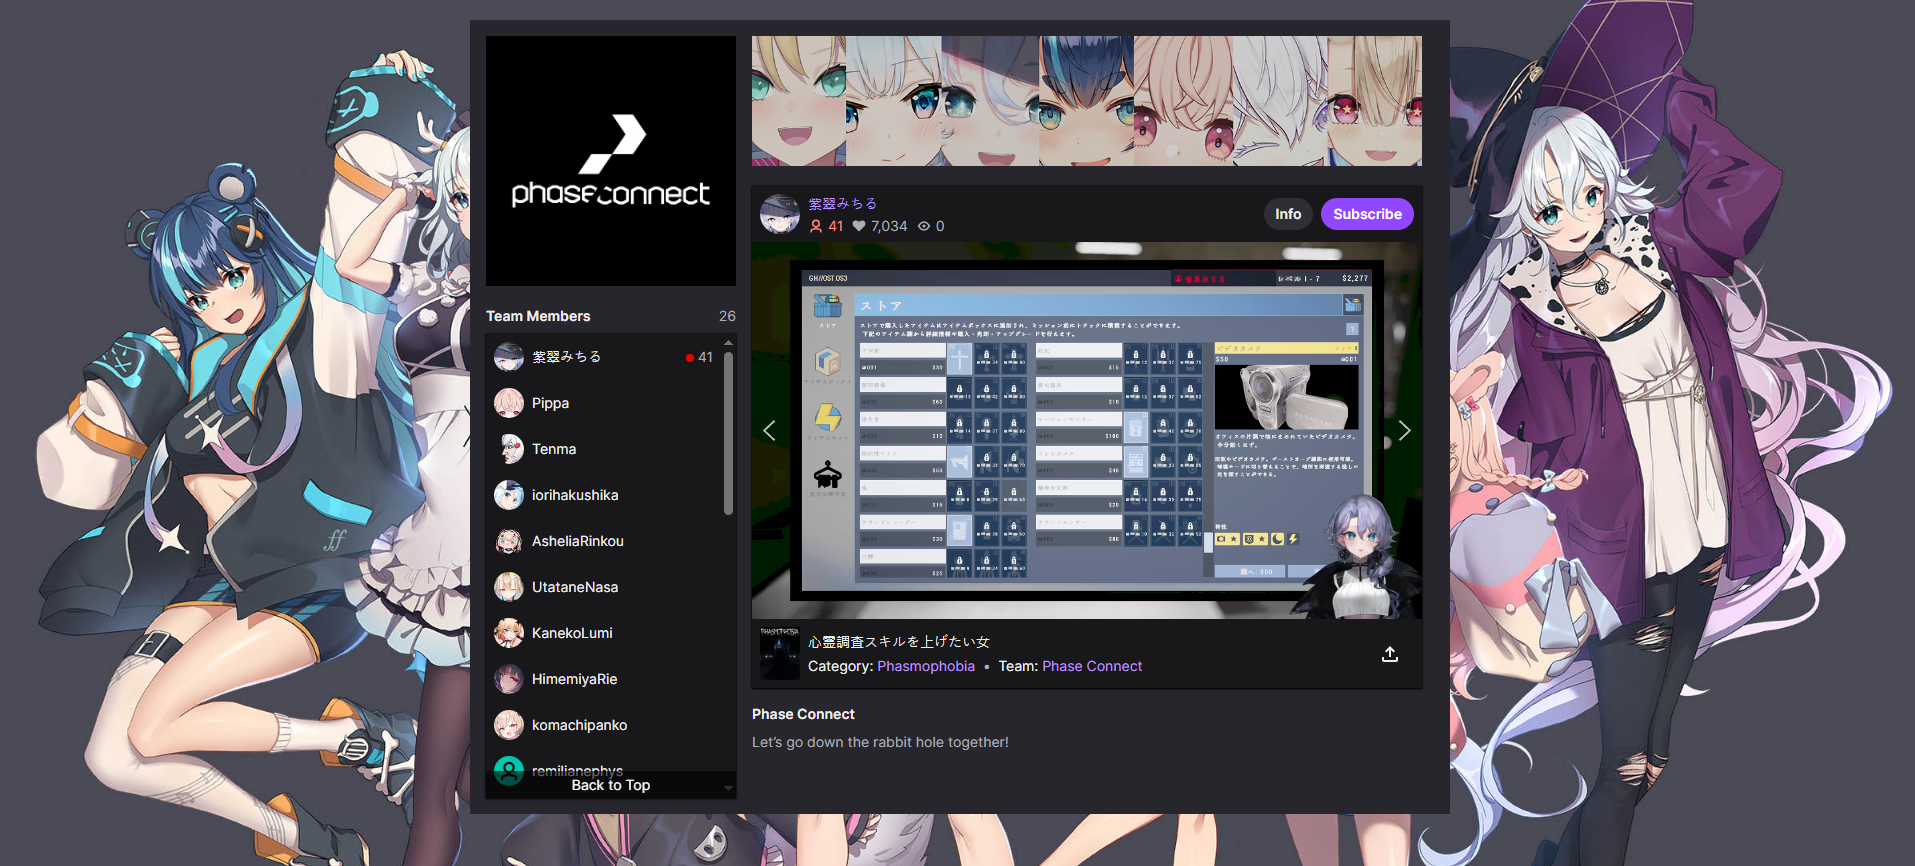This screenshot has height=866, width=1915.
Task: Click 紫翠みちる's avatar in the Team Members list
Action: pos(509,357)
